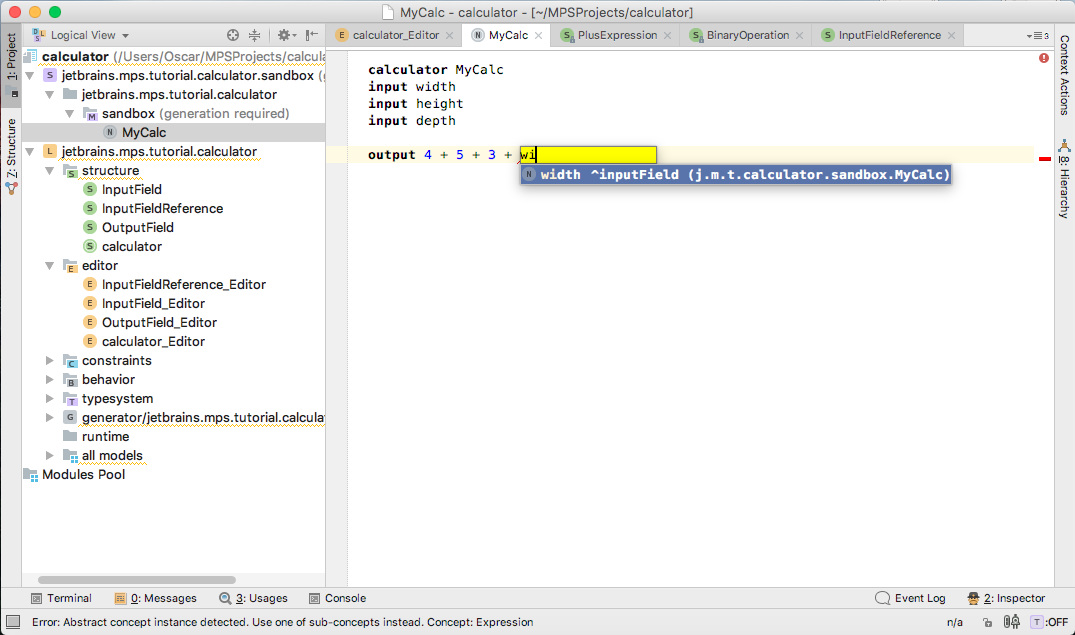
Task: Show the hidden tabs list icon
Action: 1037,36
